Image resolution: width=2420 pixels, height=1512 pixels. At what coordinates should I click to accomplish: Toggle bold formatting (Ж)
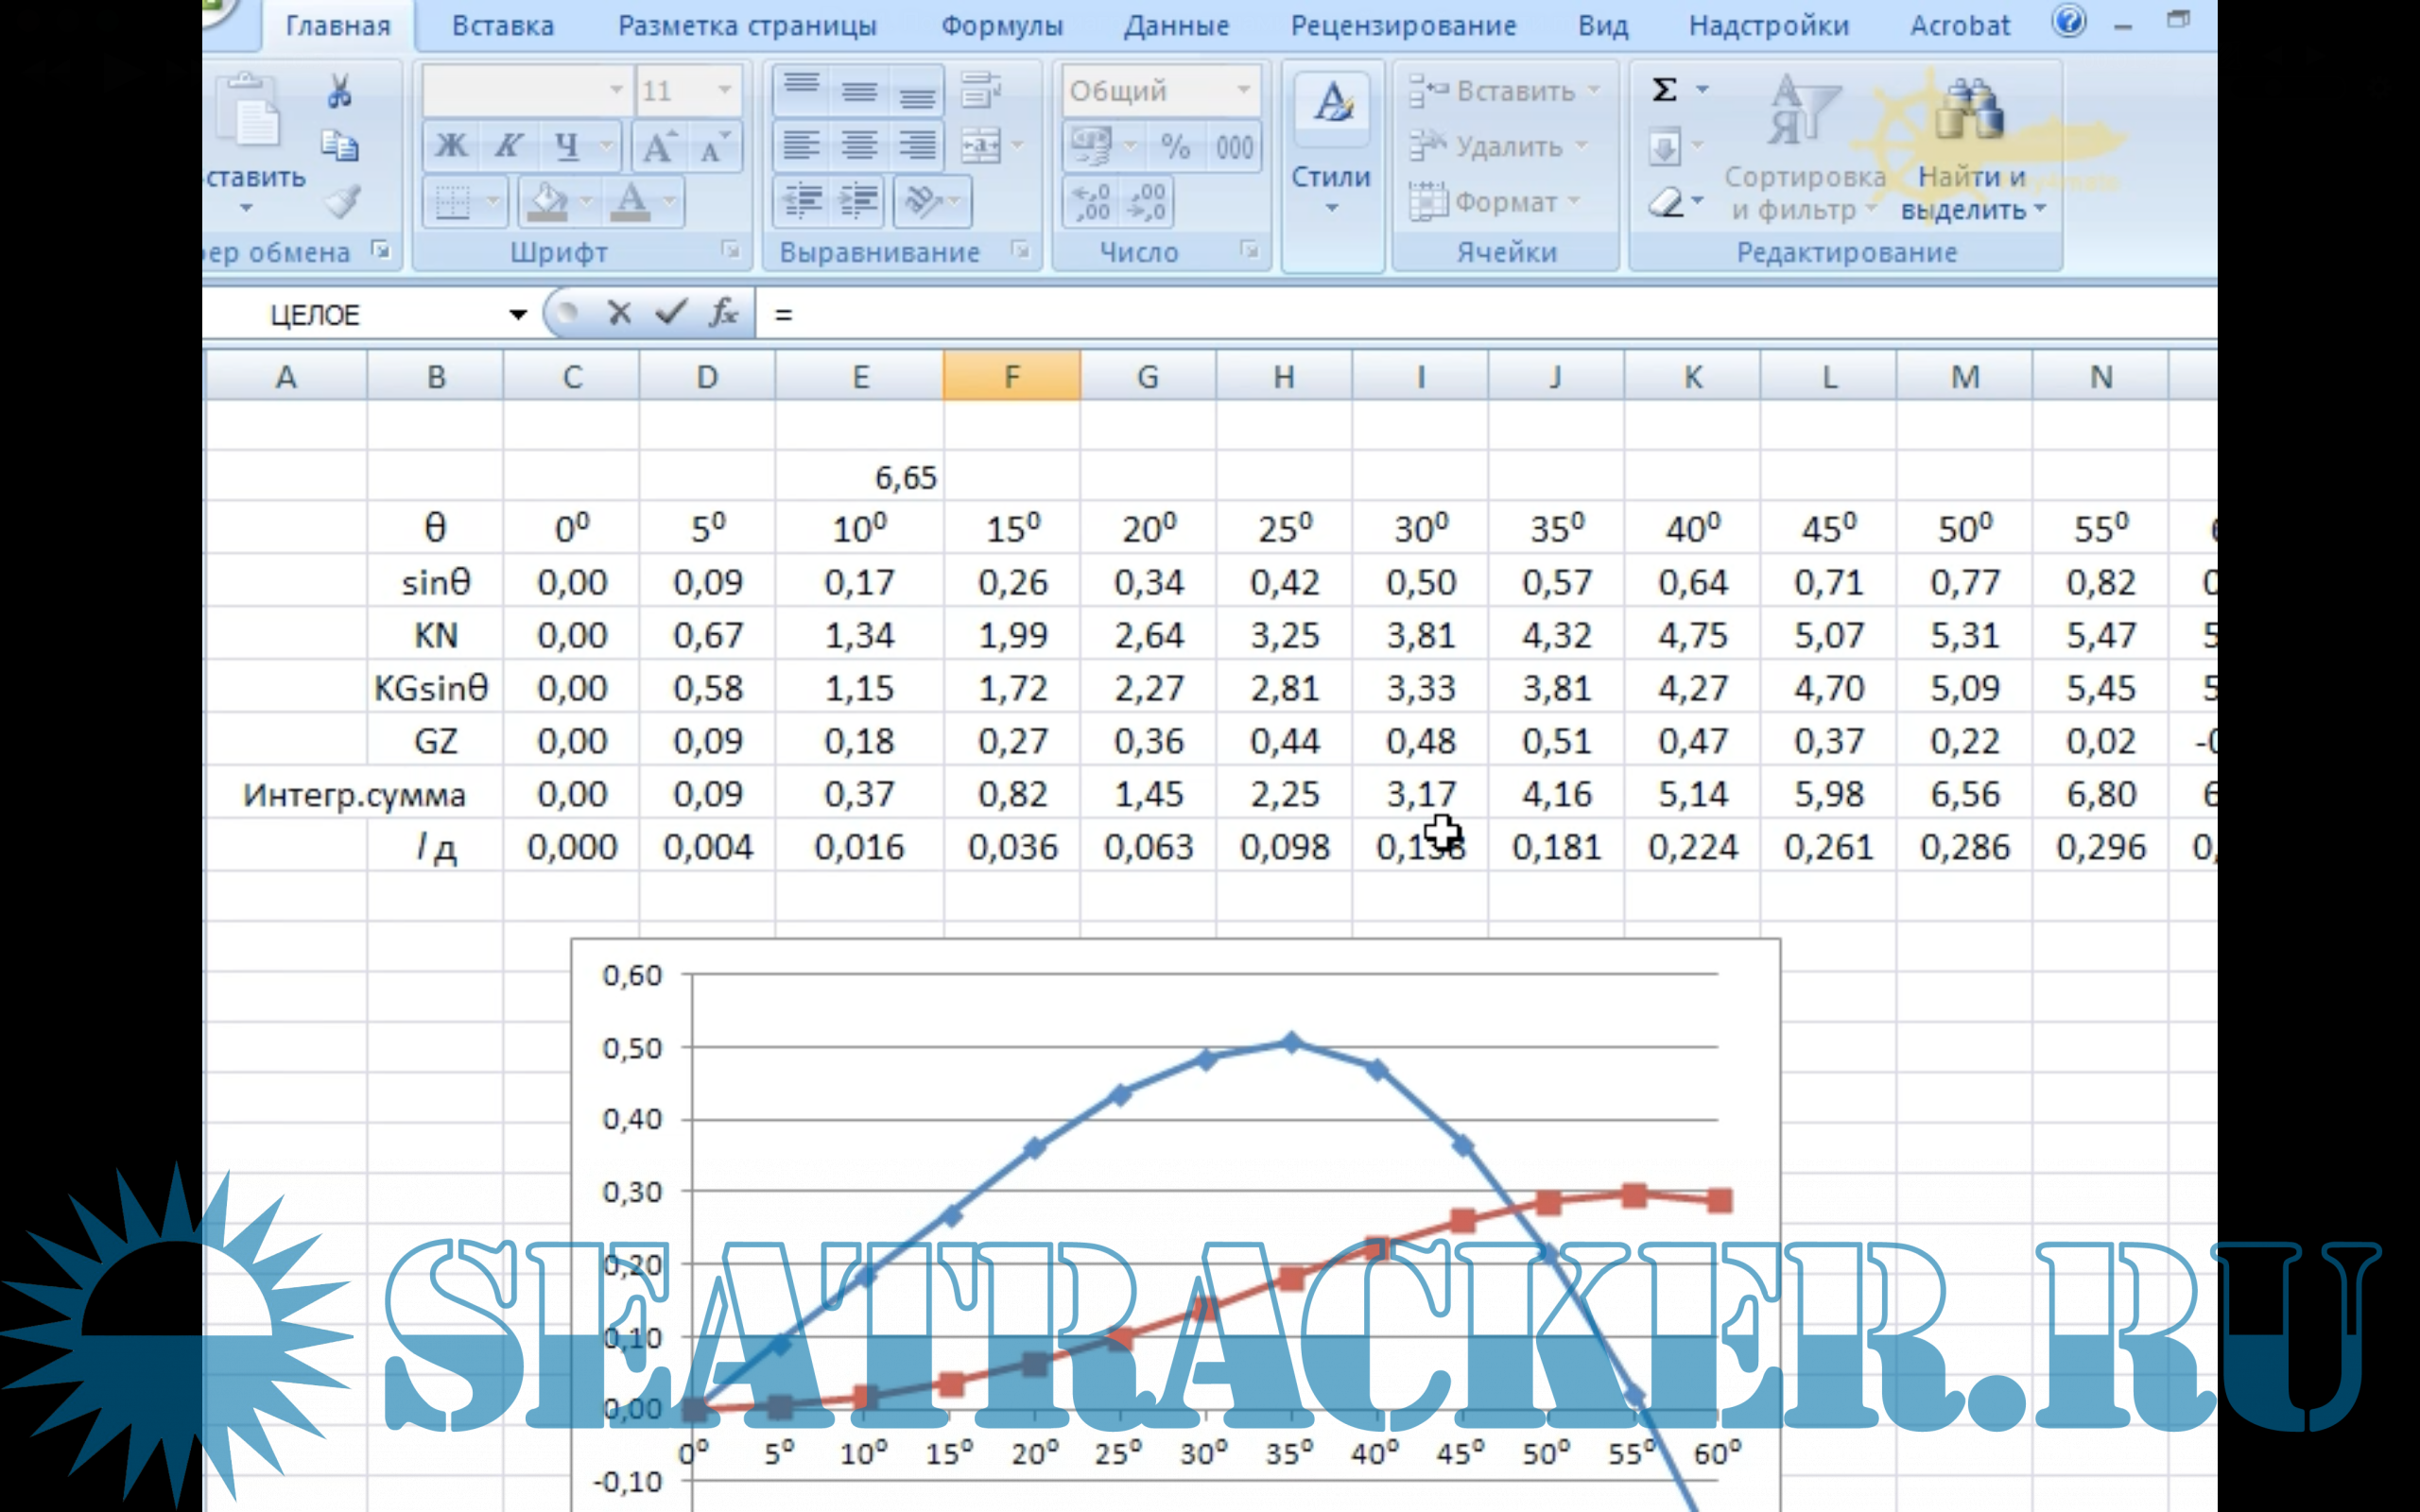[x=451, y=147]
